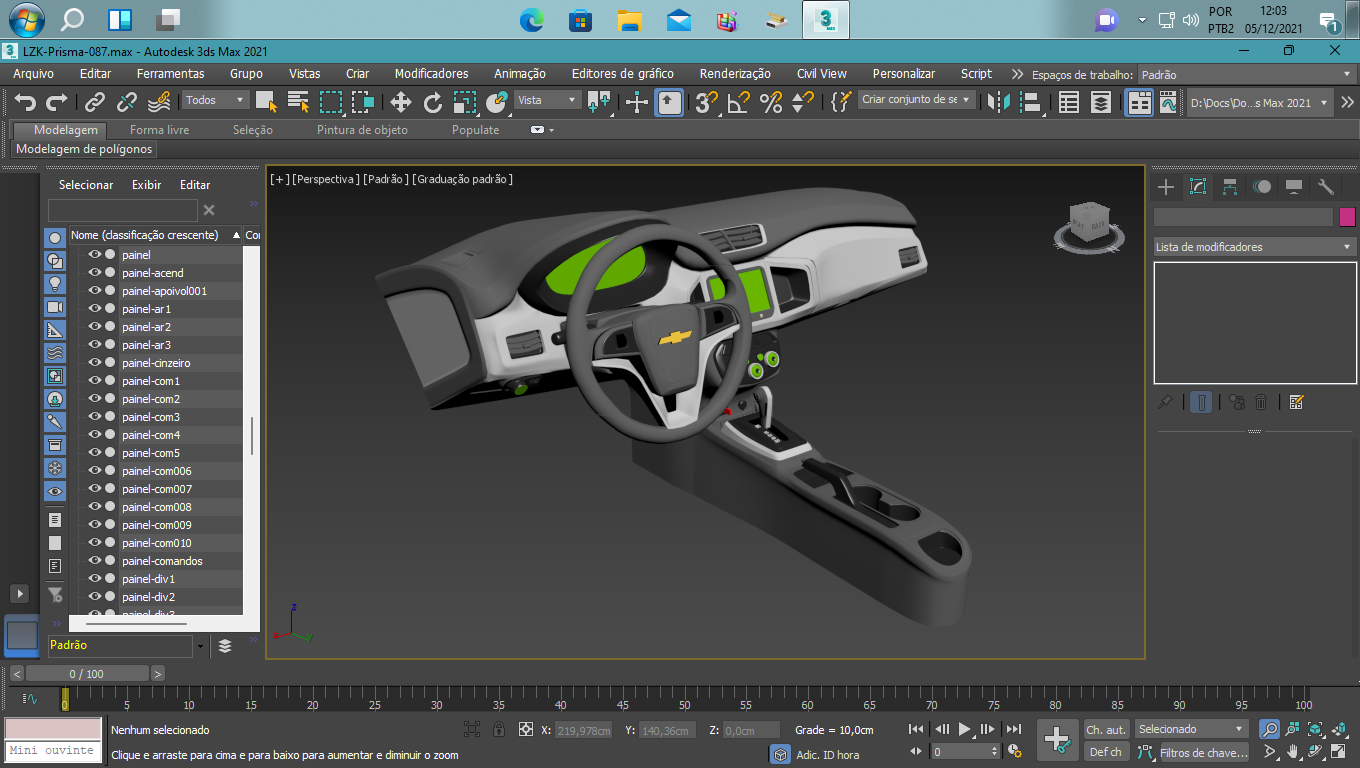This screenshot has width=1360, height=768.
Task: Click the time slider 0 / 100 handle
Action: pyautogui.click(x=86, y=674)
